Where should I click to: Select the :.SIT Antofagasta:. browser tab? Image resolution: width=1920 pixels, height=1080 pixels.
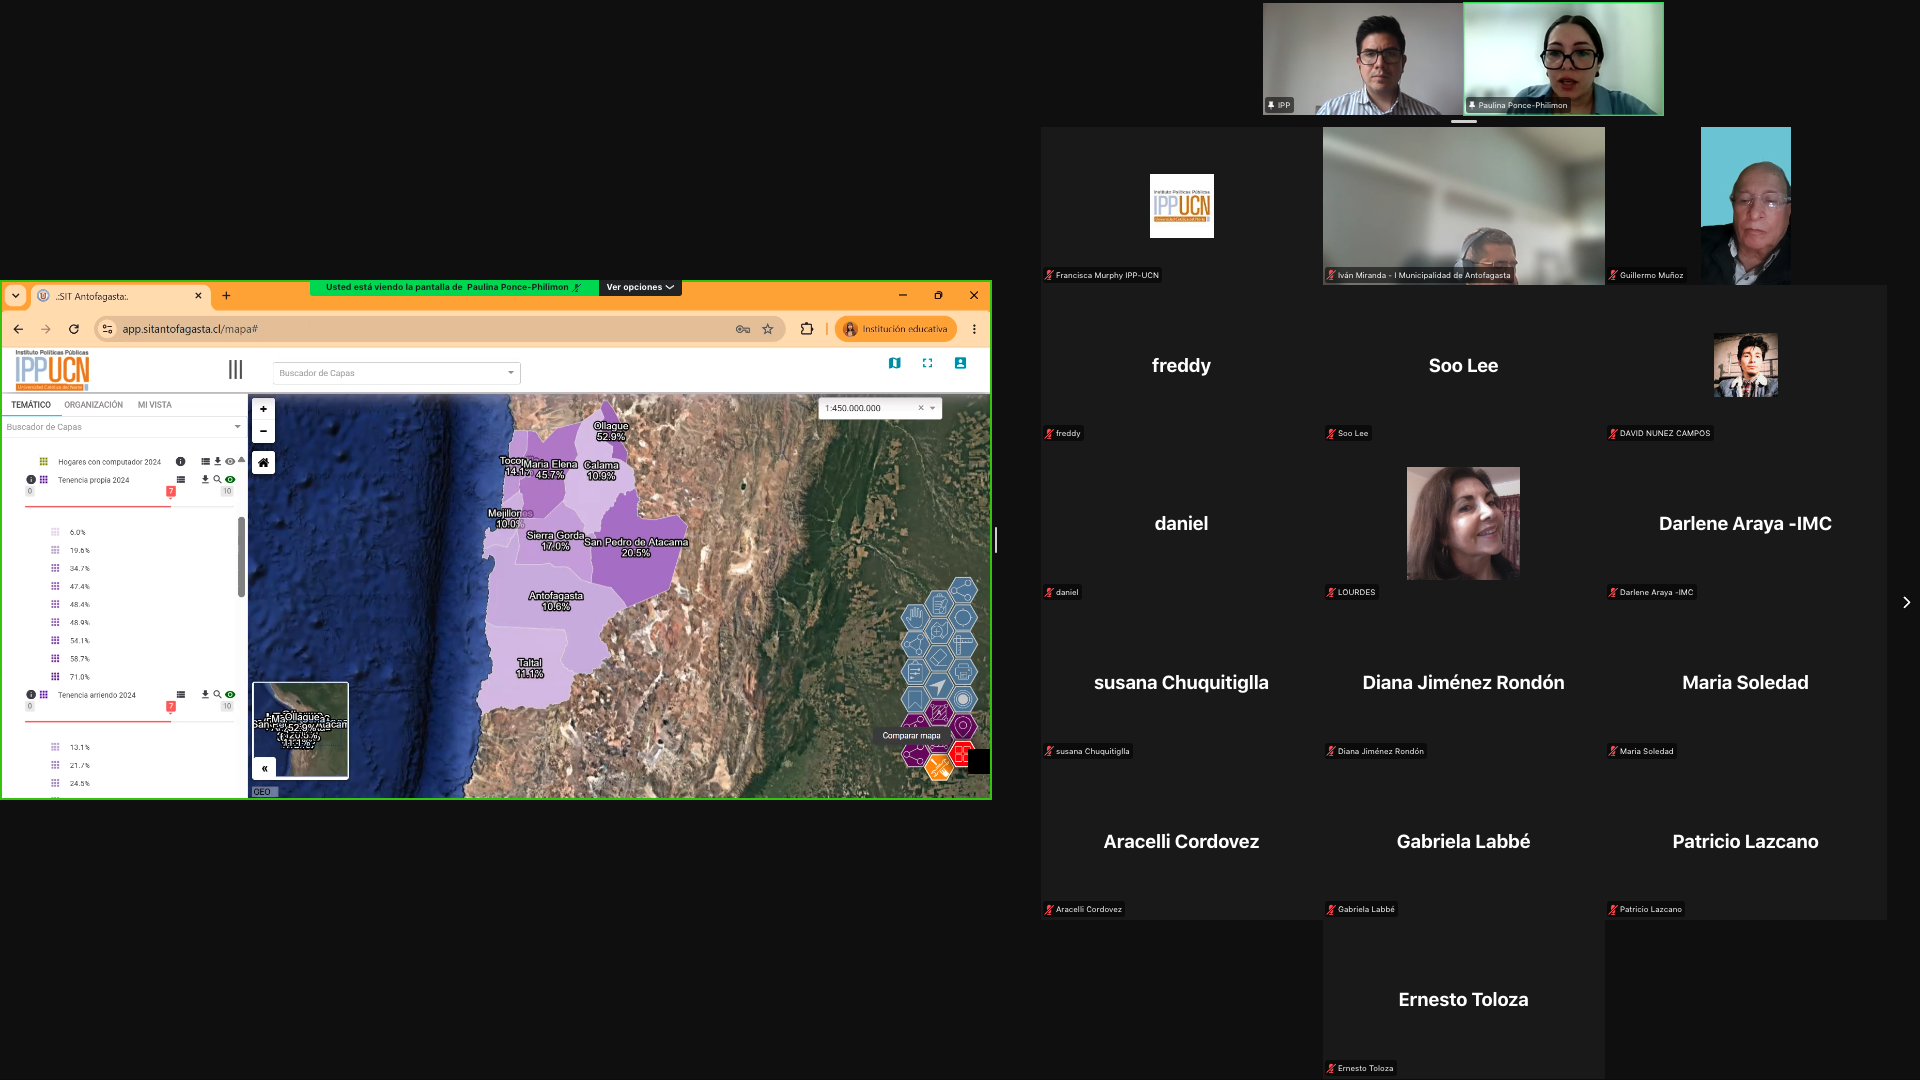pyautogui.click(x=120, y=296)
